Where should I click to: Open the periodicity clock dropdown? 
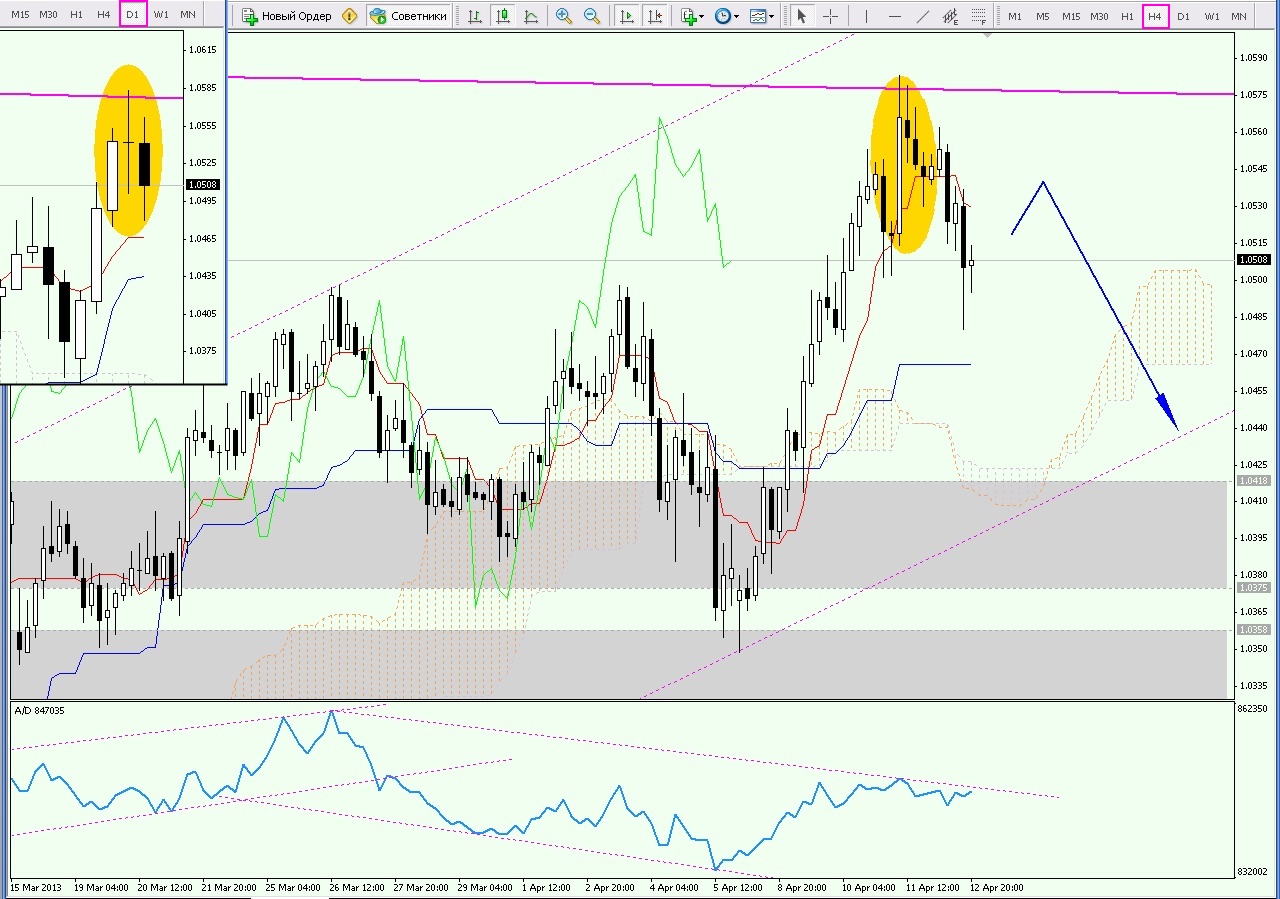(727, 16)
